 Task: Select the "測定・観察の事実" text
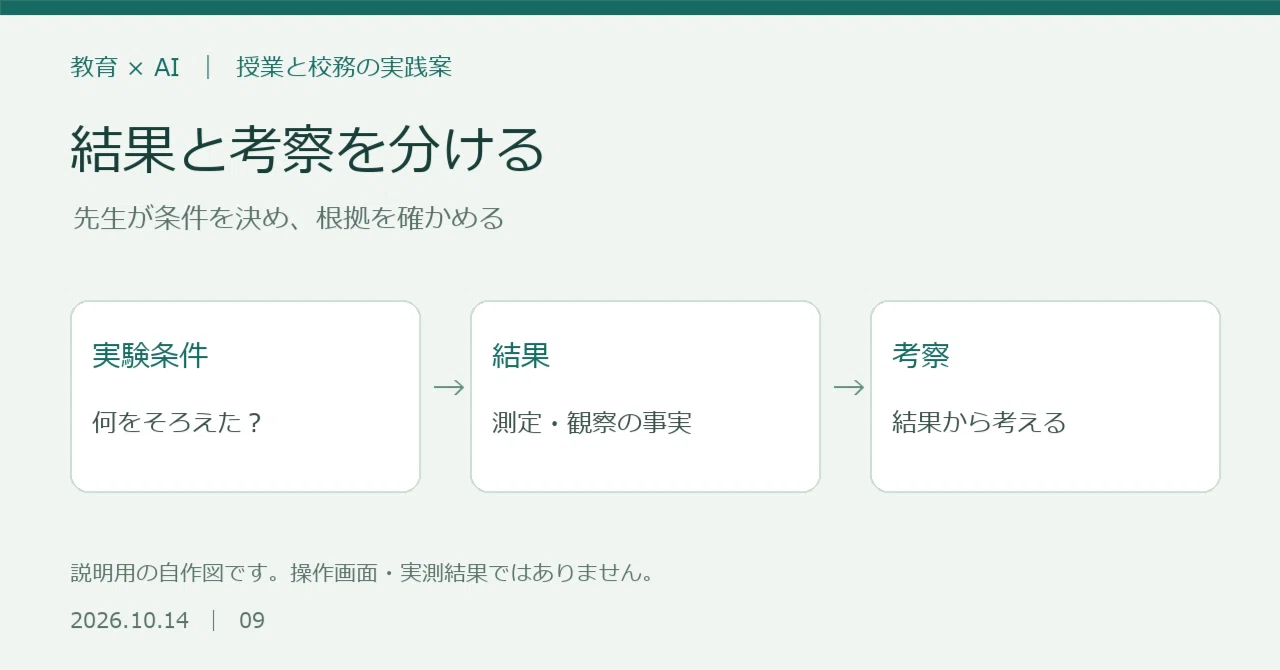click(x=592, y=423)
